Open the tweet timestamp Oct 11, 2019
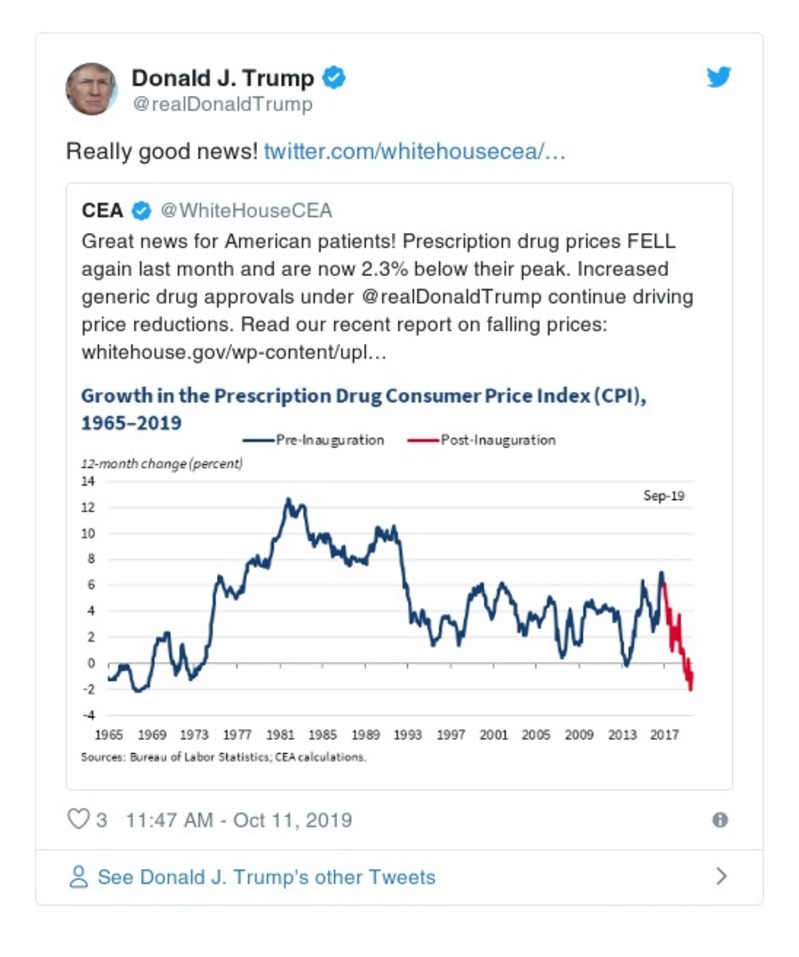The image size is (799, 957). click(x=238, y=819)
